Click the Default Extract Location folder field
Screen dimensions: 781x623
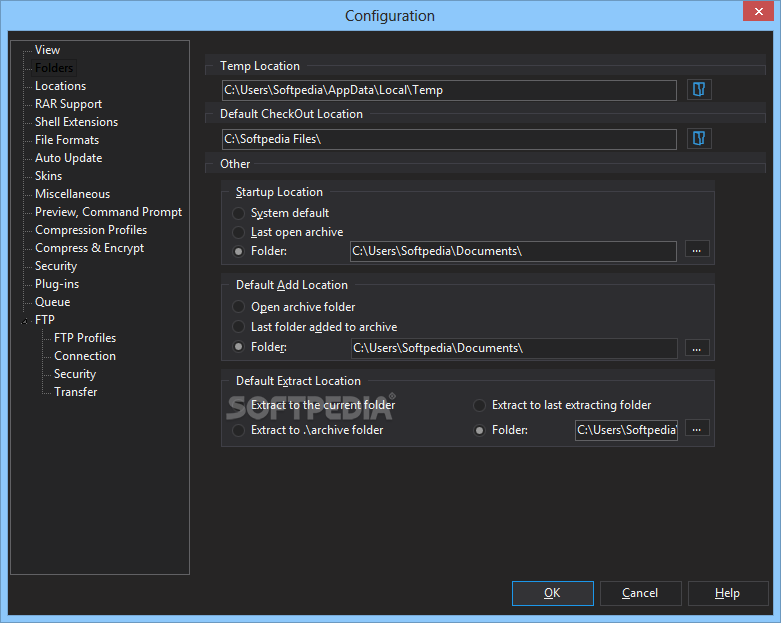pyautogui.click(x=626, y=430)
